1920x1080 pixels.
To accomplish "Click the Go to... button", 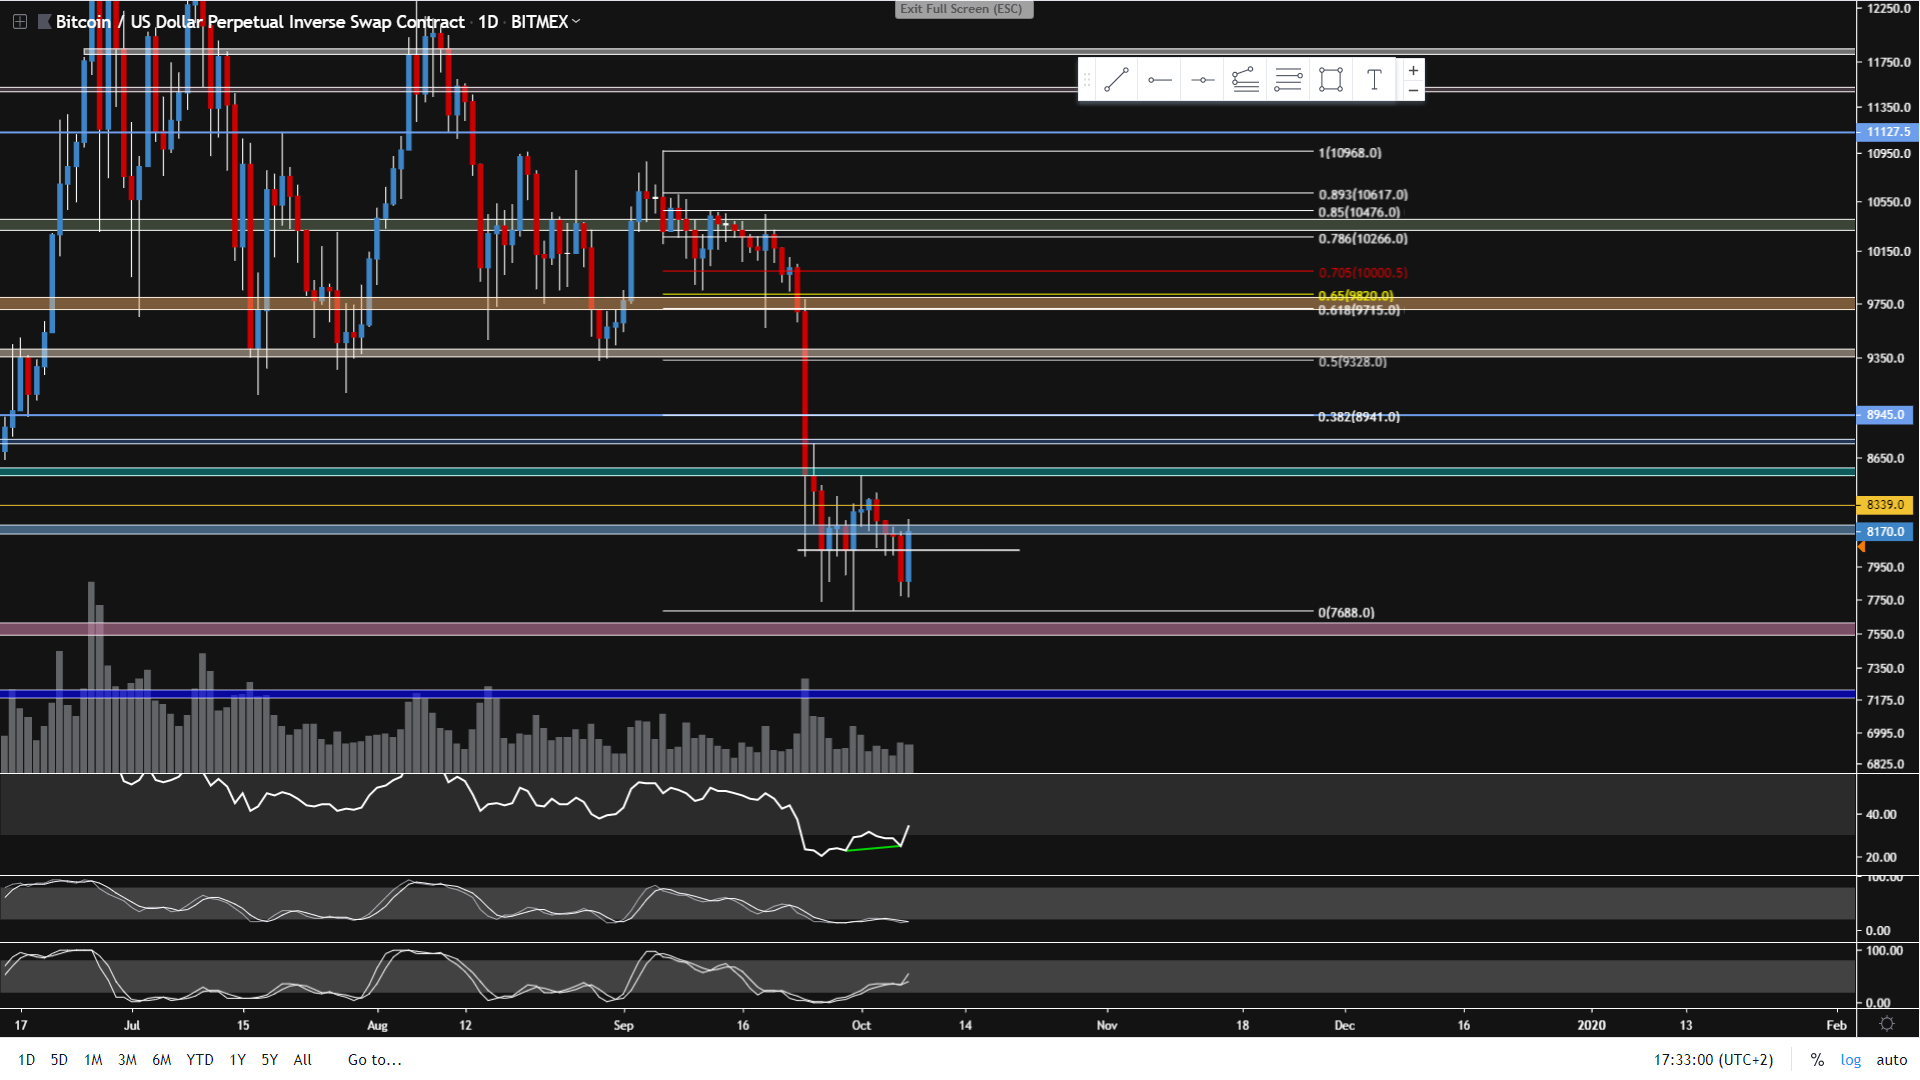I will tap(374, 1060).
